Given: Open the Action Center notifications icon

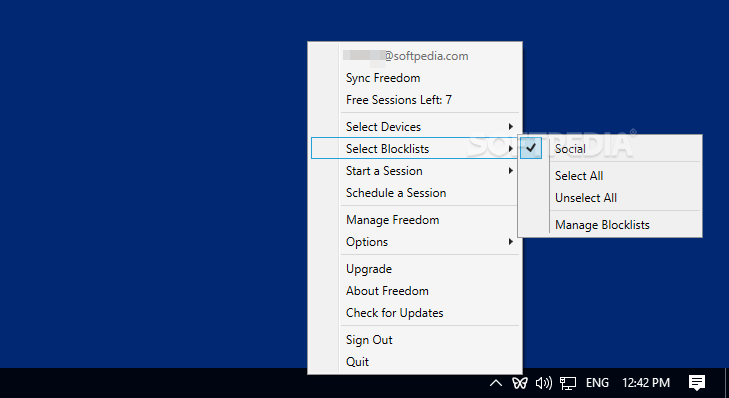Looking at the screenshot, I should tap(696, 383).
